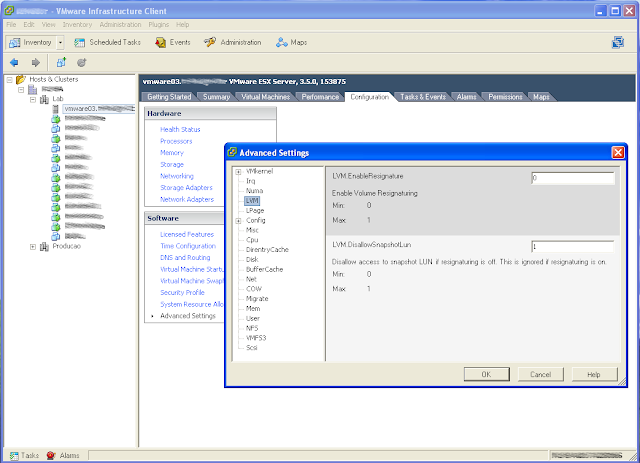Select the VMFS3 settings category
The image size is (640, 463).
tap(256, 338)
